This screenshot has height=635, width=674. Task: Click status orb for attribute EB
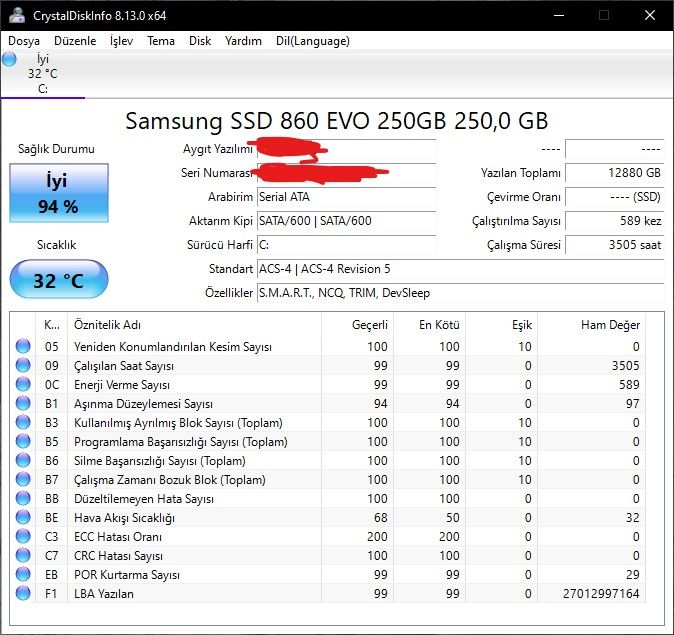pos(23,574)
